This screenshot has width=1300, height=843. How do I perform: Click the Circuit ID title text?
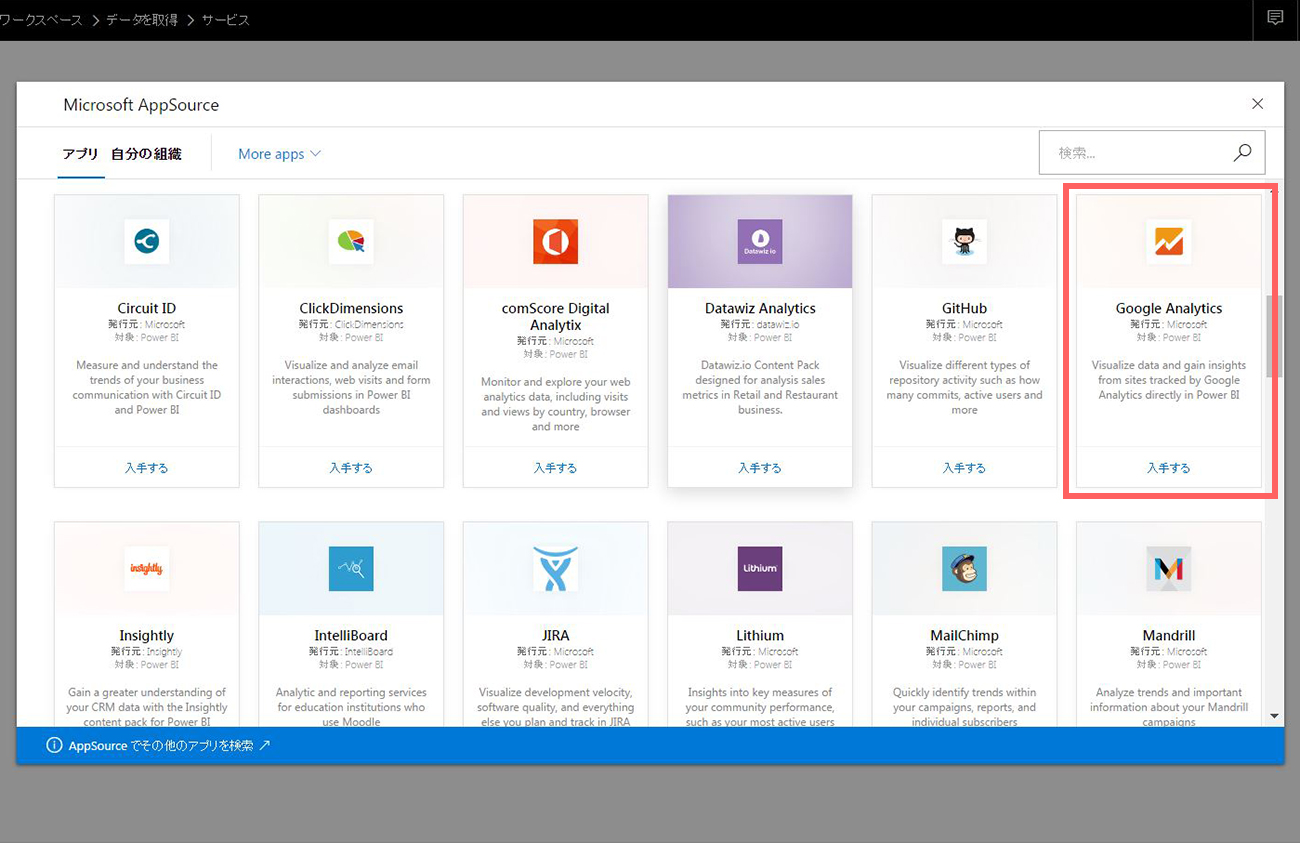pyautogui.click(x=147, y=308)
